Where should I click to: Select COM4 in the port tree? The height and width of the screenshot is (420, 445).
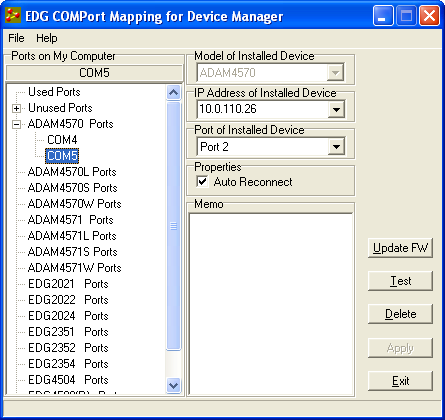[62, 140]
